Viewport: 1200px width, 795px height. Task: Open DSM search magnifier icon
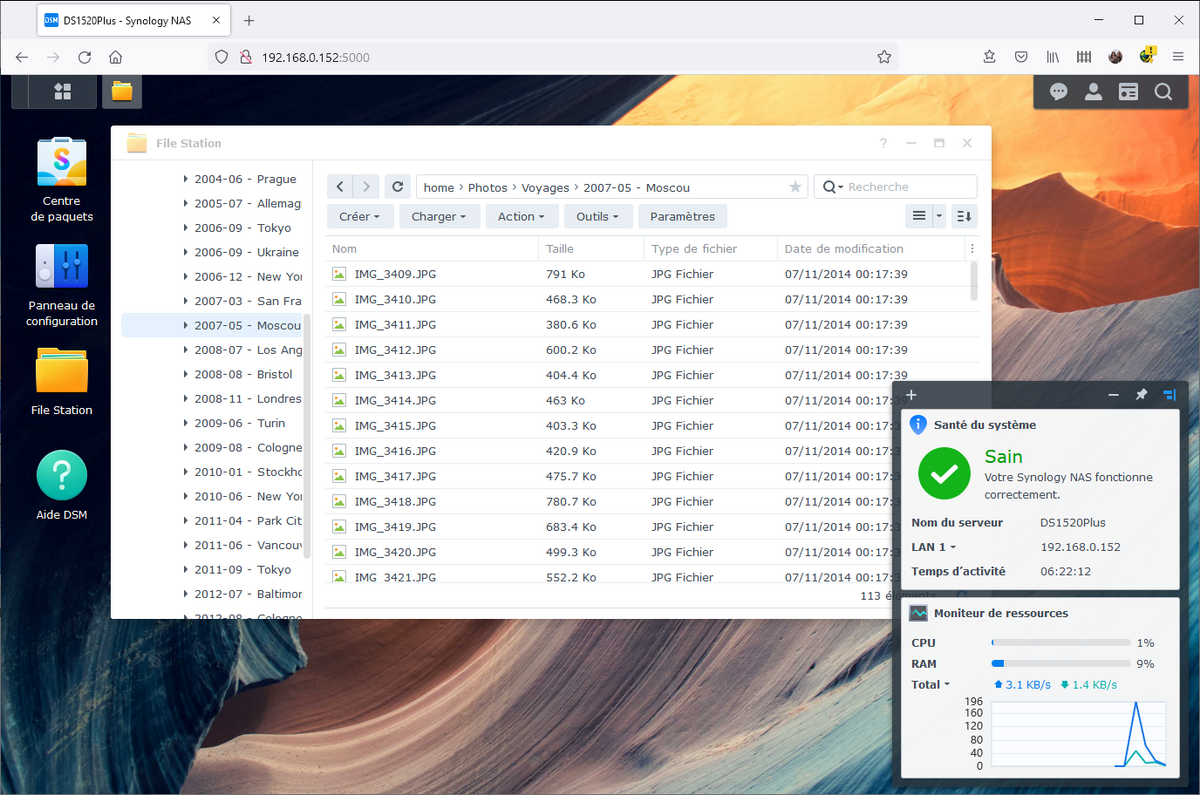pyautogui.click(x=1163, y=92)
